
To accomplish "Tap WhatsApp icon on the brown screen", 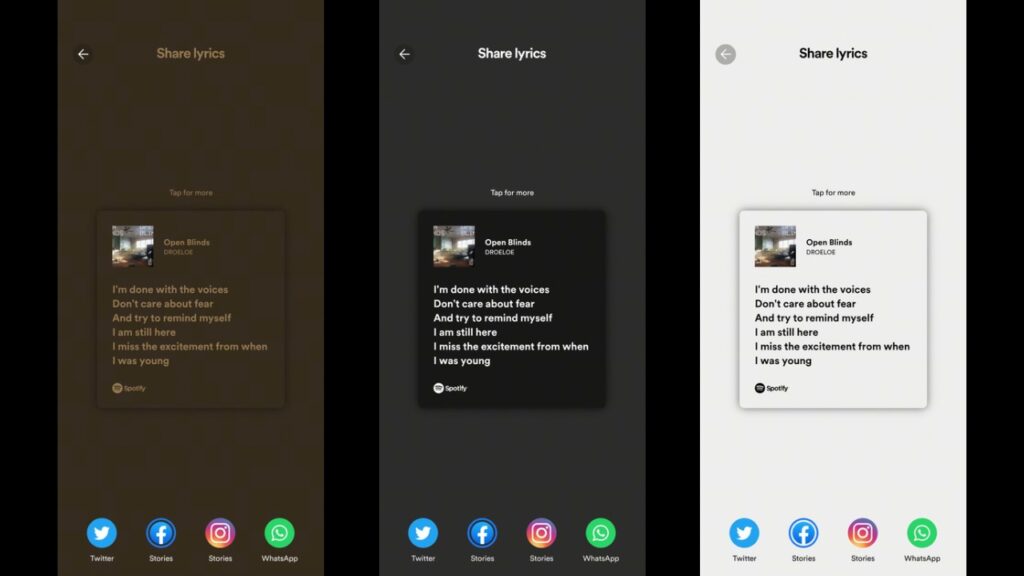I will coord(279,533).
